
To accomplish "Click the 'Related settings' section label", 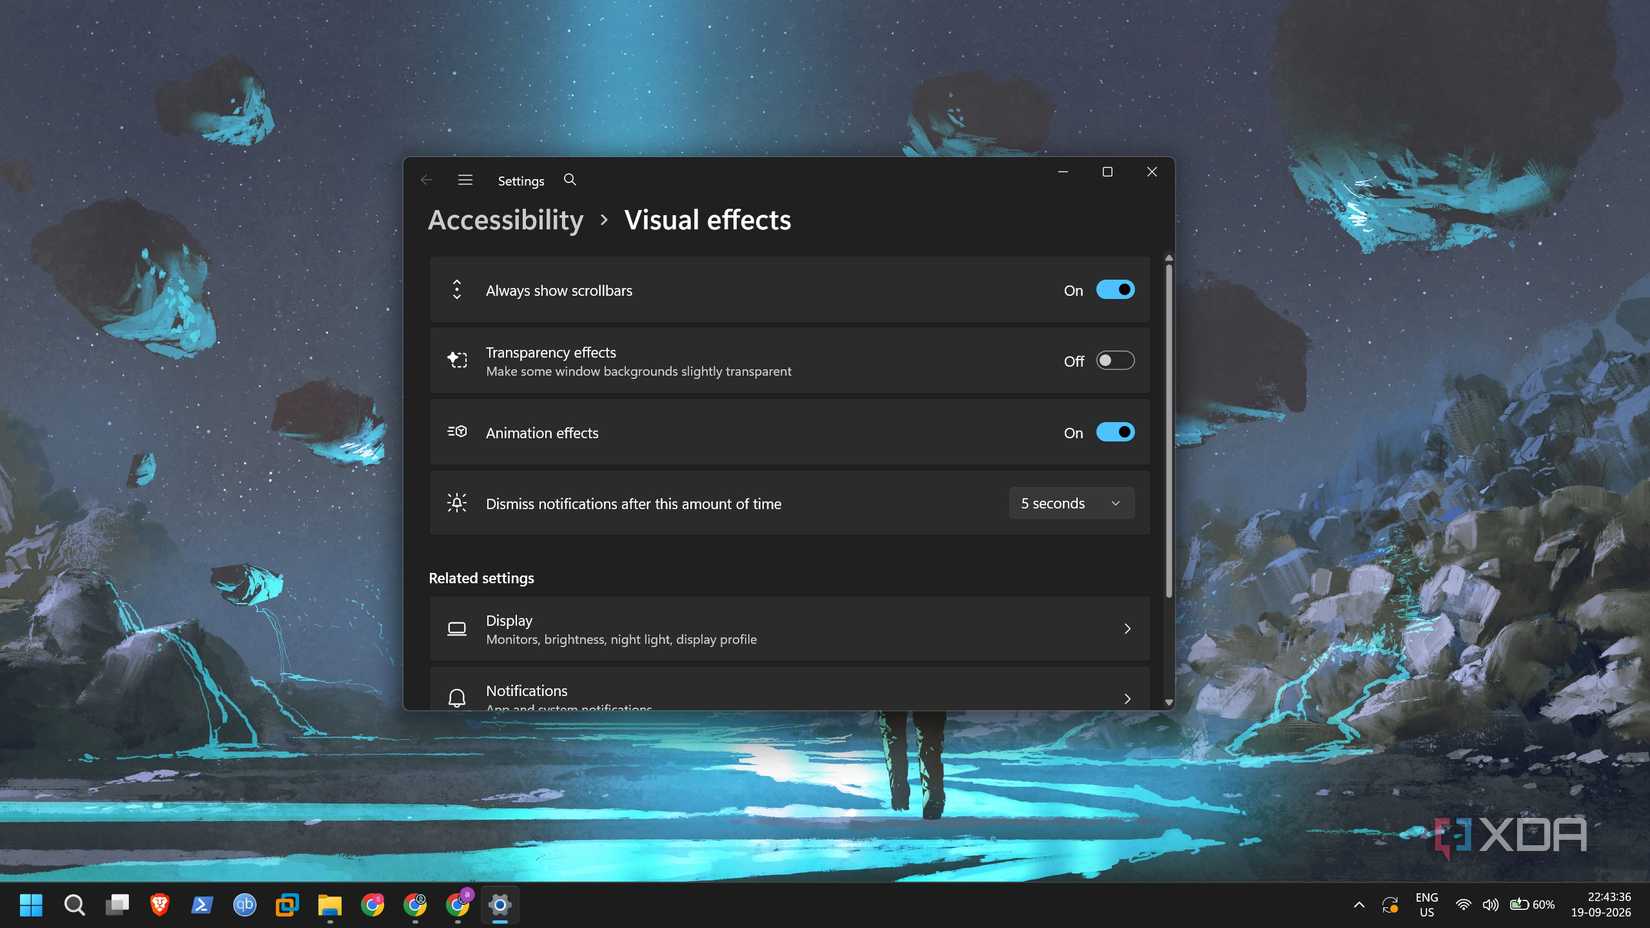I will pos(481,578).
